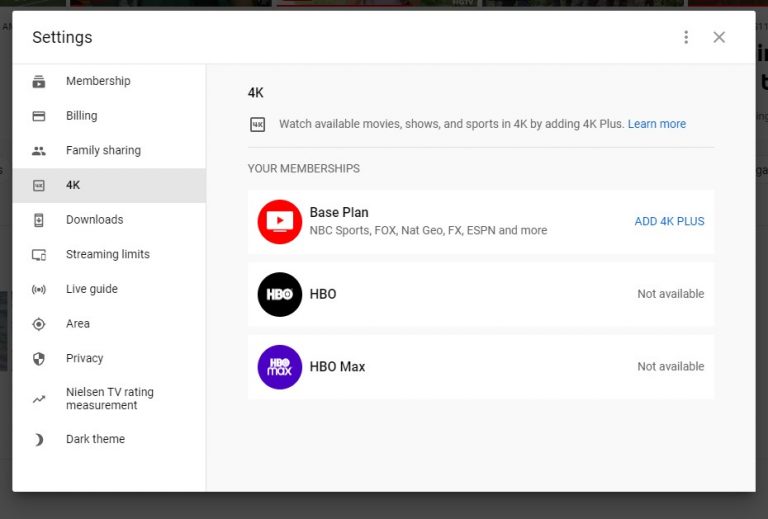Click the Downloads icon in sidebar
Image resolution: width=768 pixels, height=519 pixels.
(x=39, y=220)
